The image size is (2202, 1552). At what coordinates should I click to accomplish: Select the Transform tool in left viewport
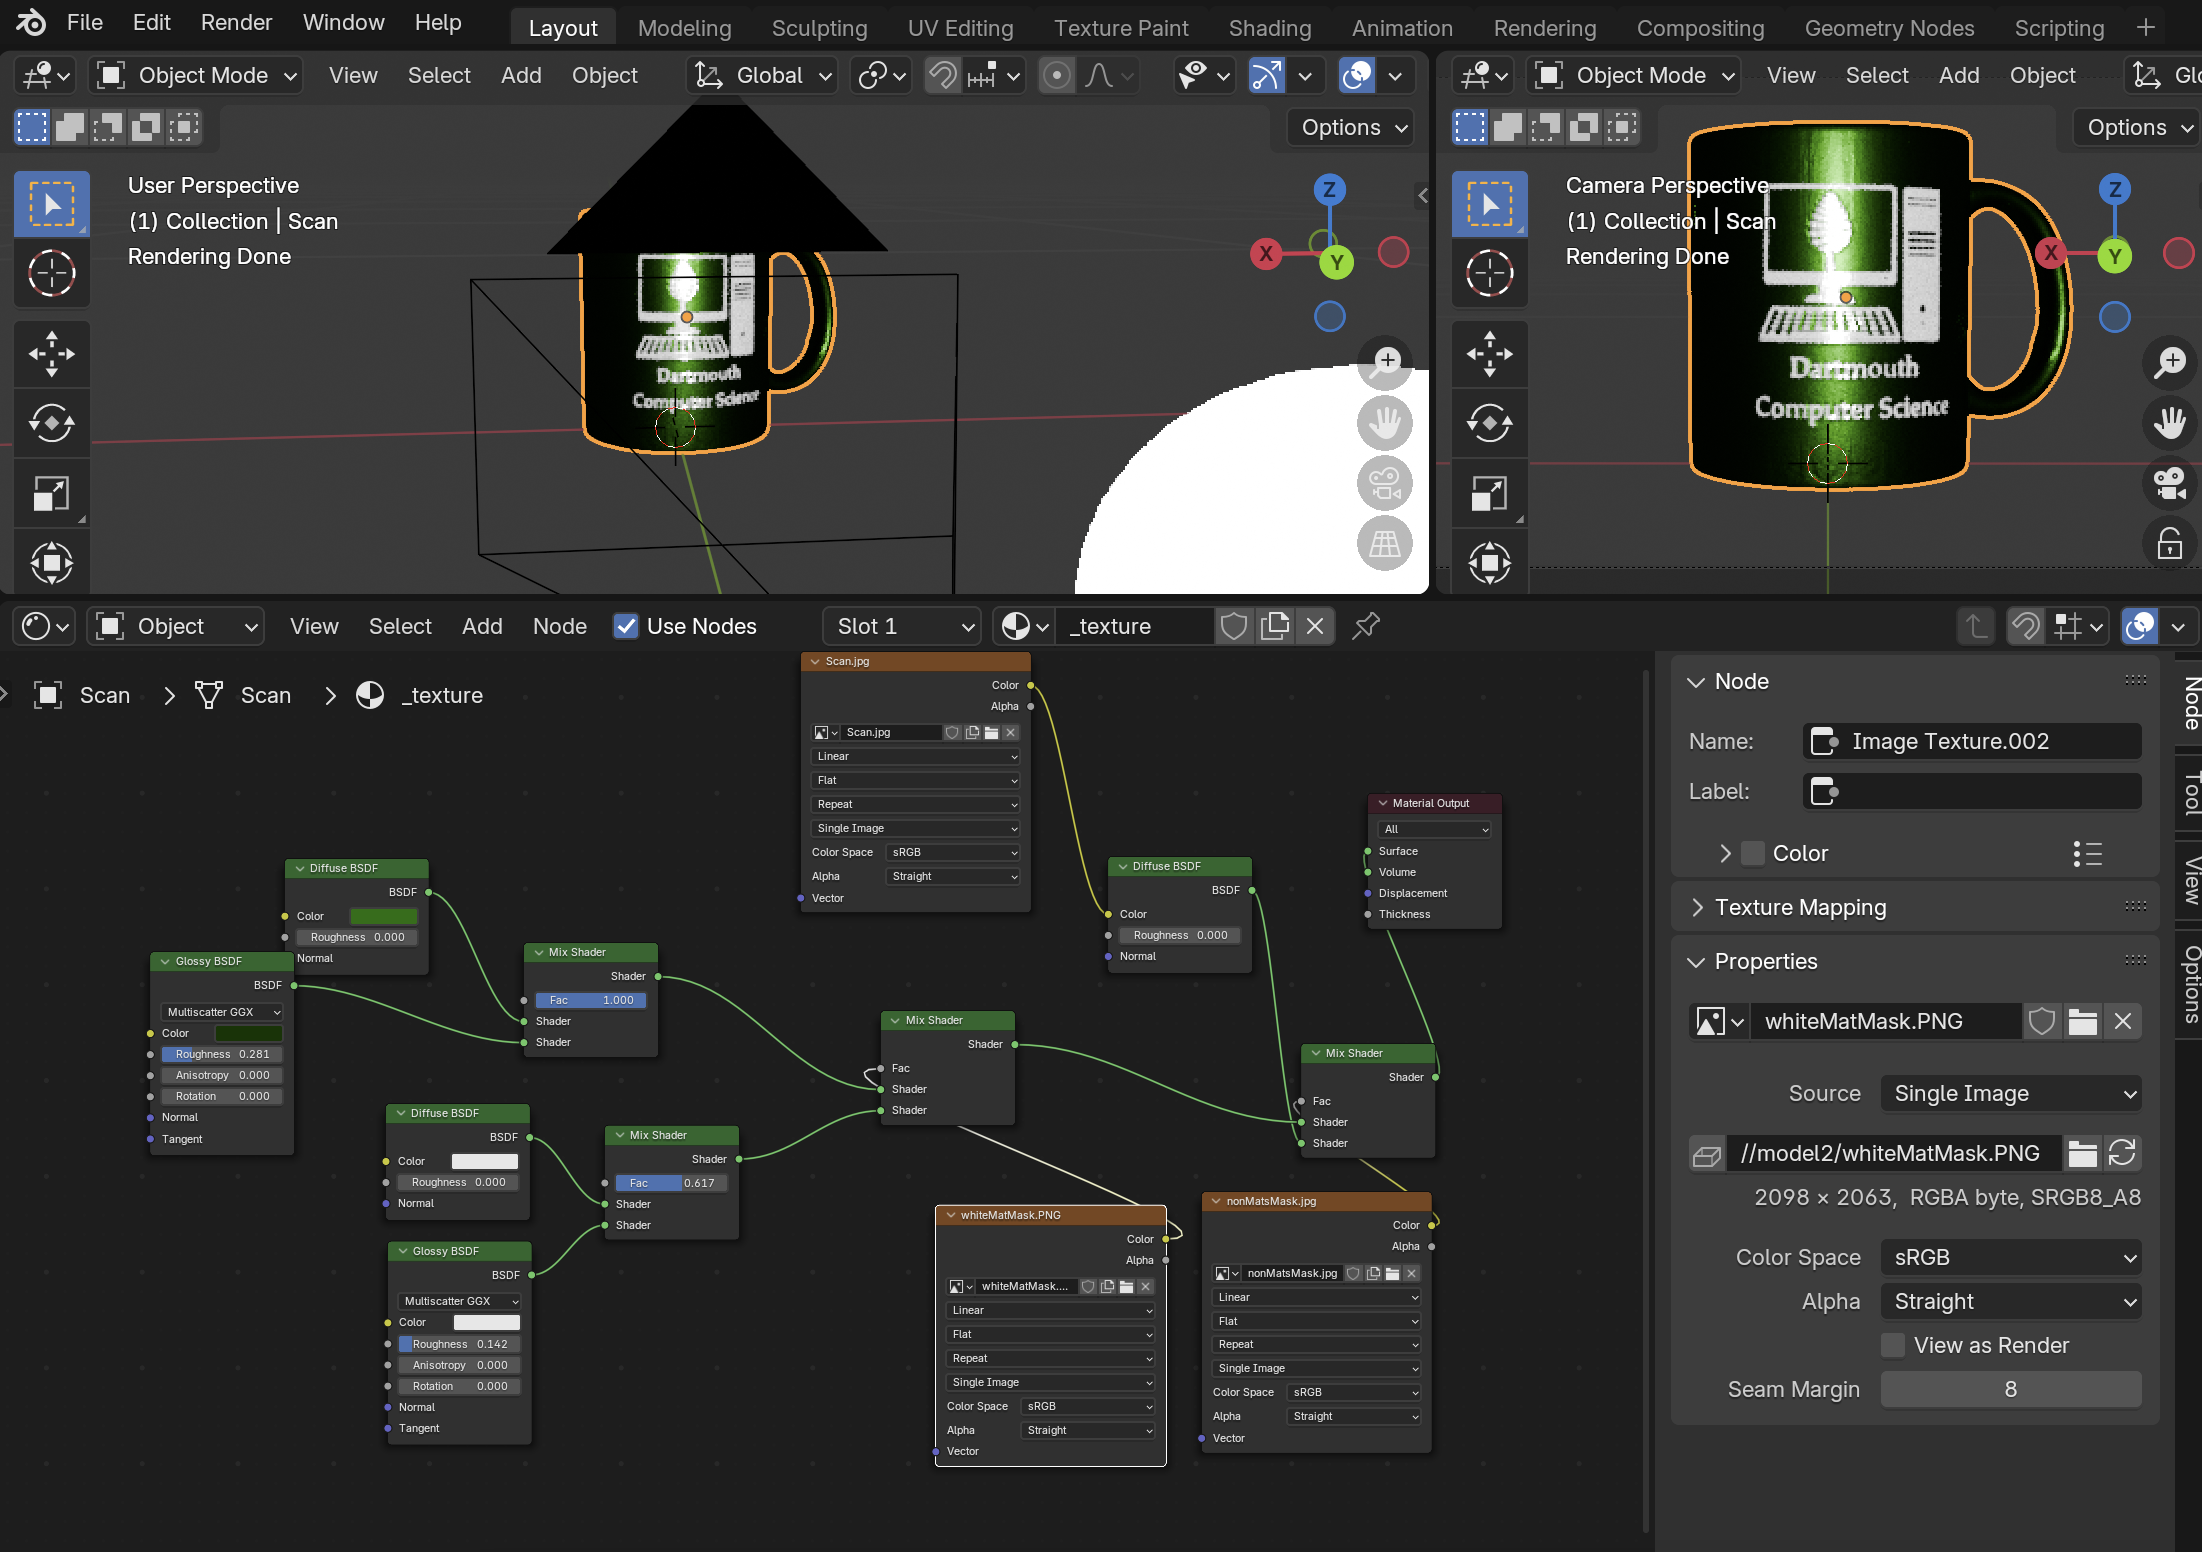tap(52, 563)
